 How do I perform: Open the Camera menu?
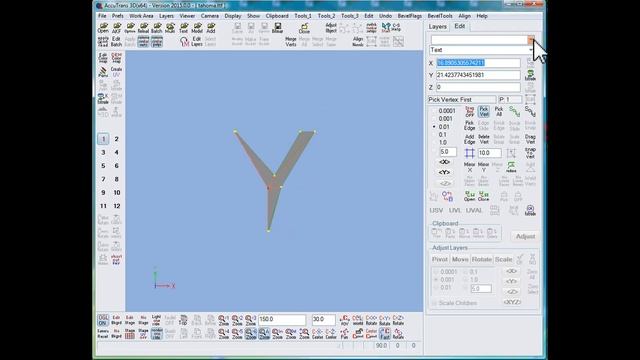pyautogui.click(x=209, y=16)
